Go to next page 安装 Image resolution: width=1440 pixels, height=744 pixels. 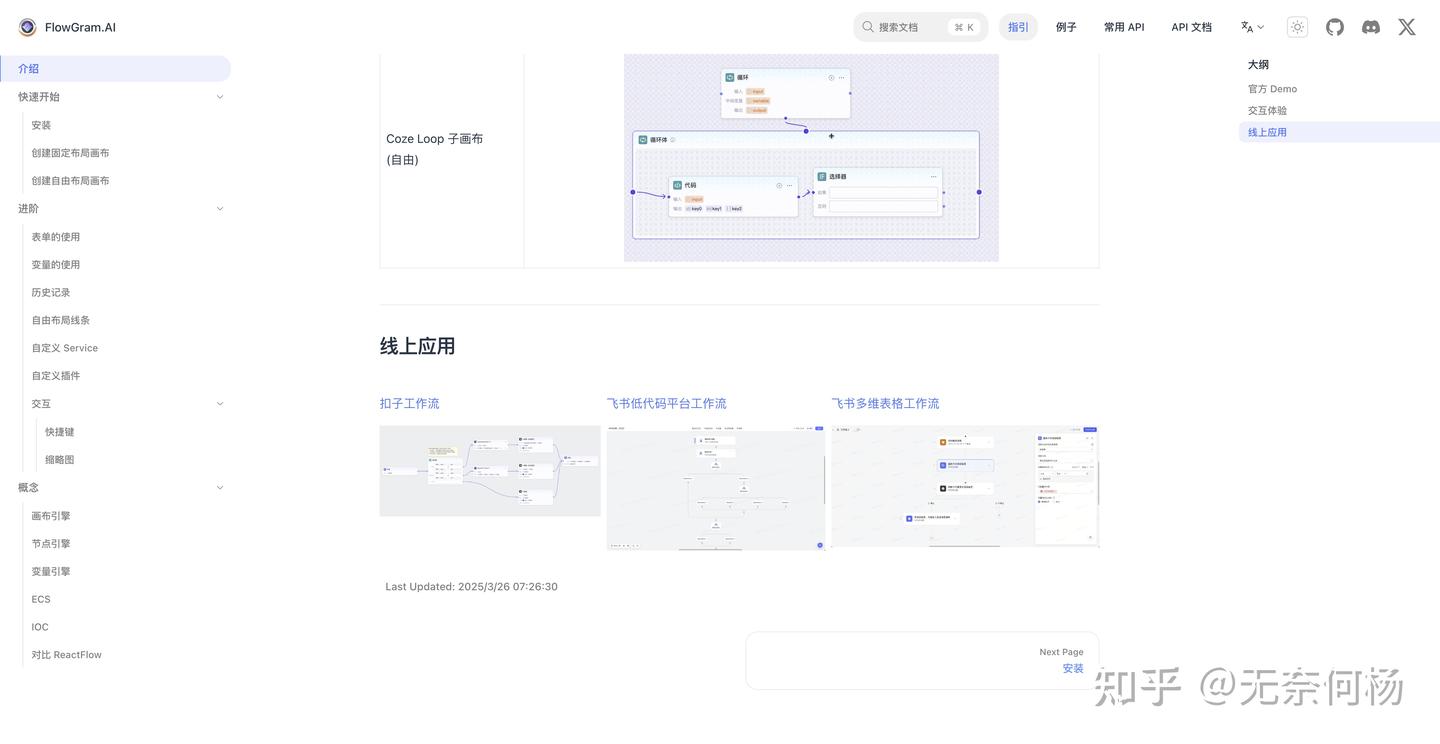pyautogui.click(x=1073, y=667)
